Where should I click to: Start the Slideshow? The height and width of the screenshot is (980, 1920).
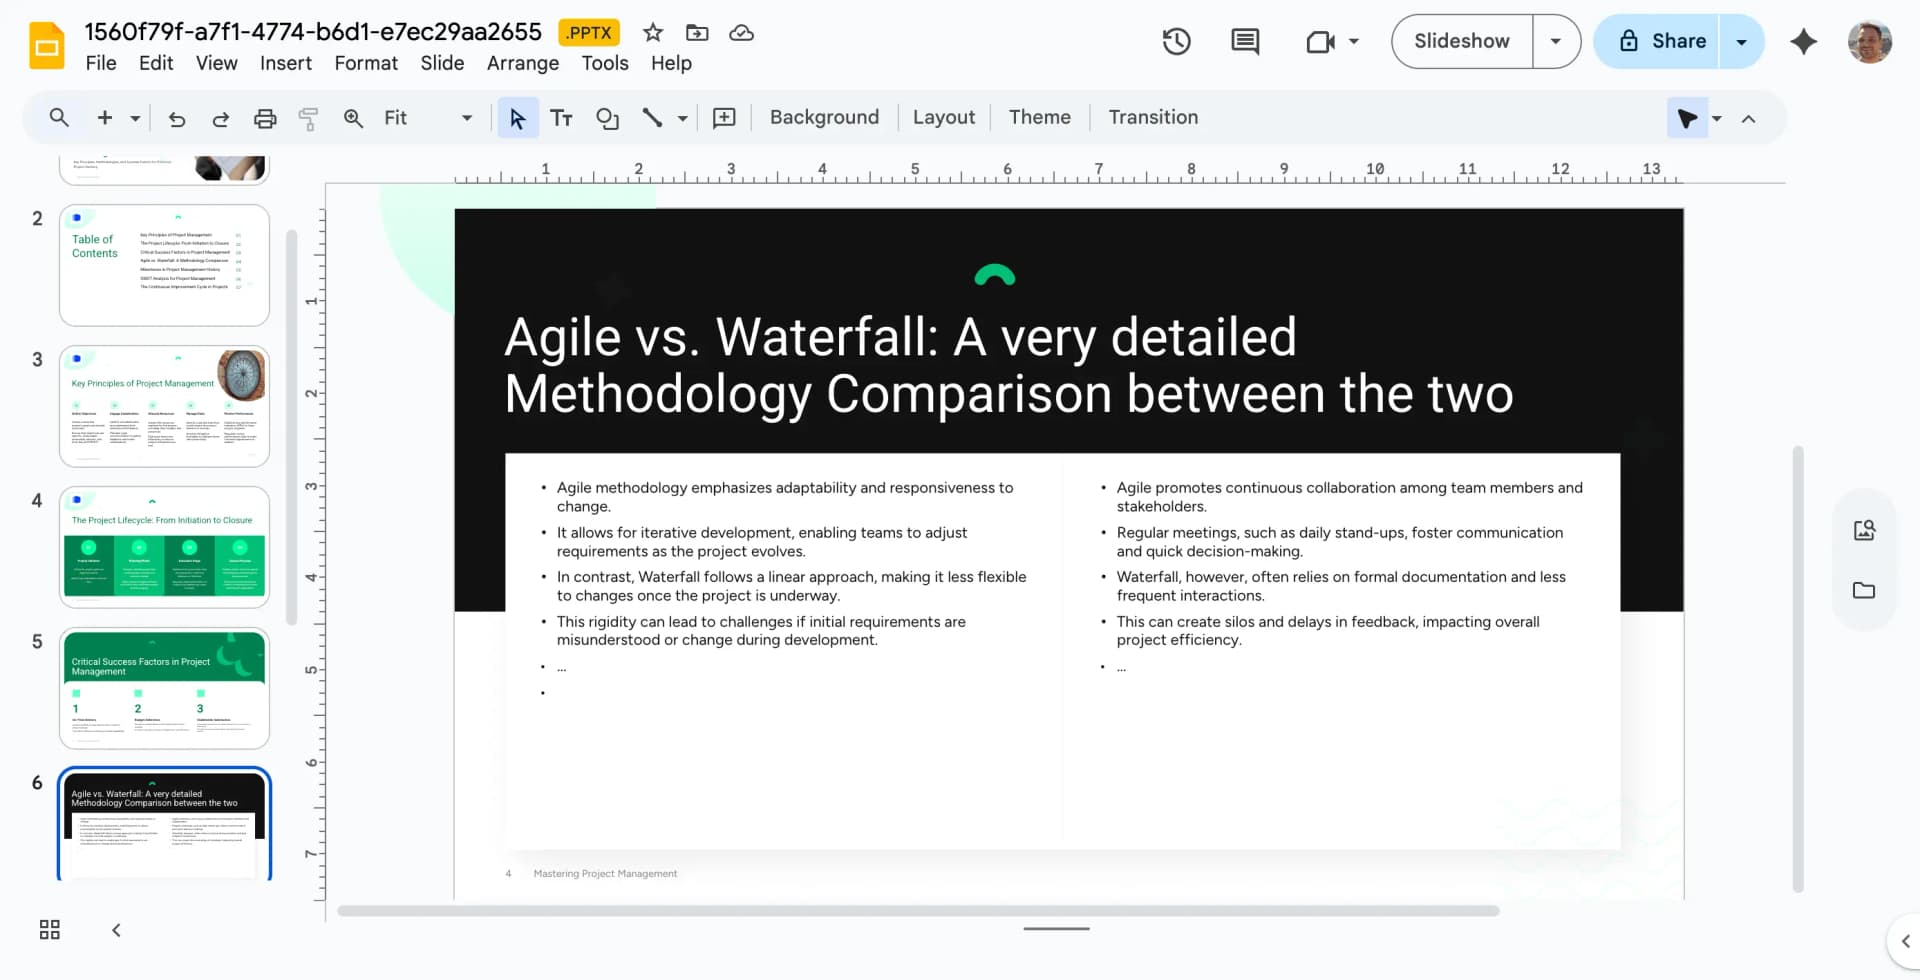[1462, 41]
